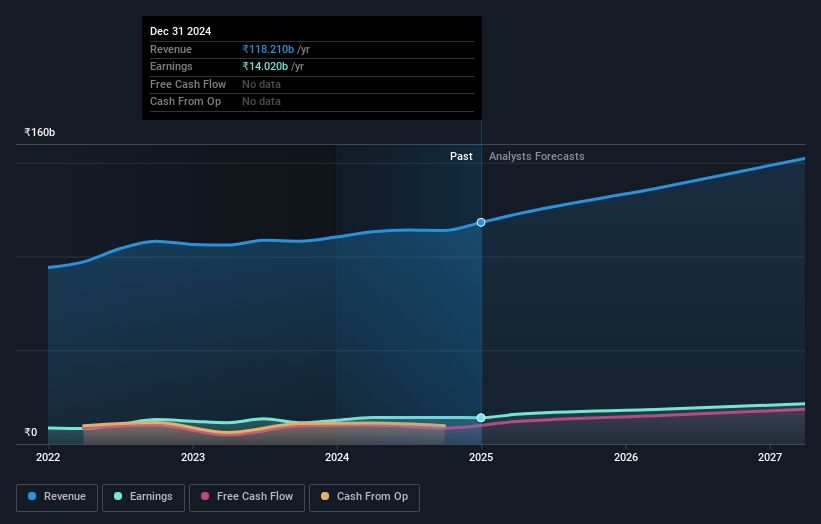Click the ₹14.020b earnings value

265,66
